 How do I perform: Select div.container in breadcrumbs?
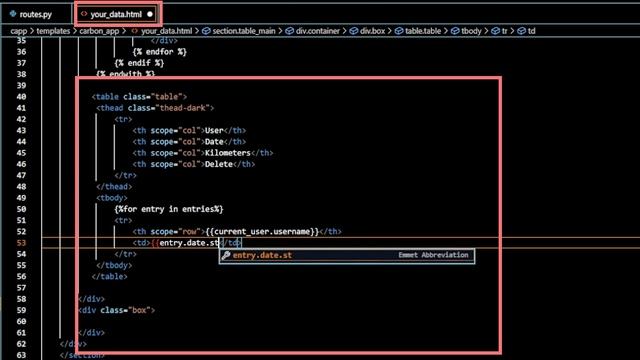(318, 31)
